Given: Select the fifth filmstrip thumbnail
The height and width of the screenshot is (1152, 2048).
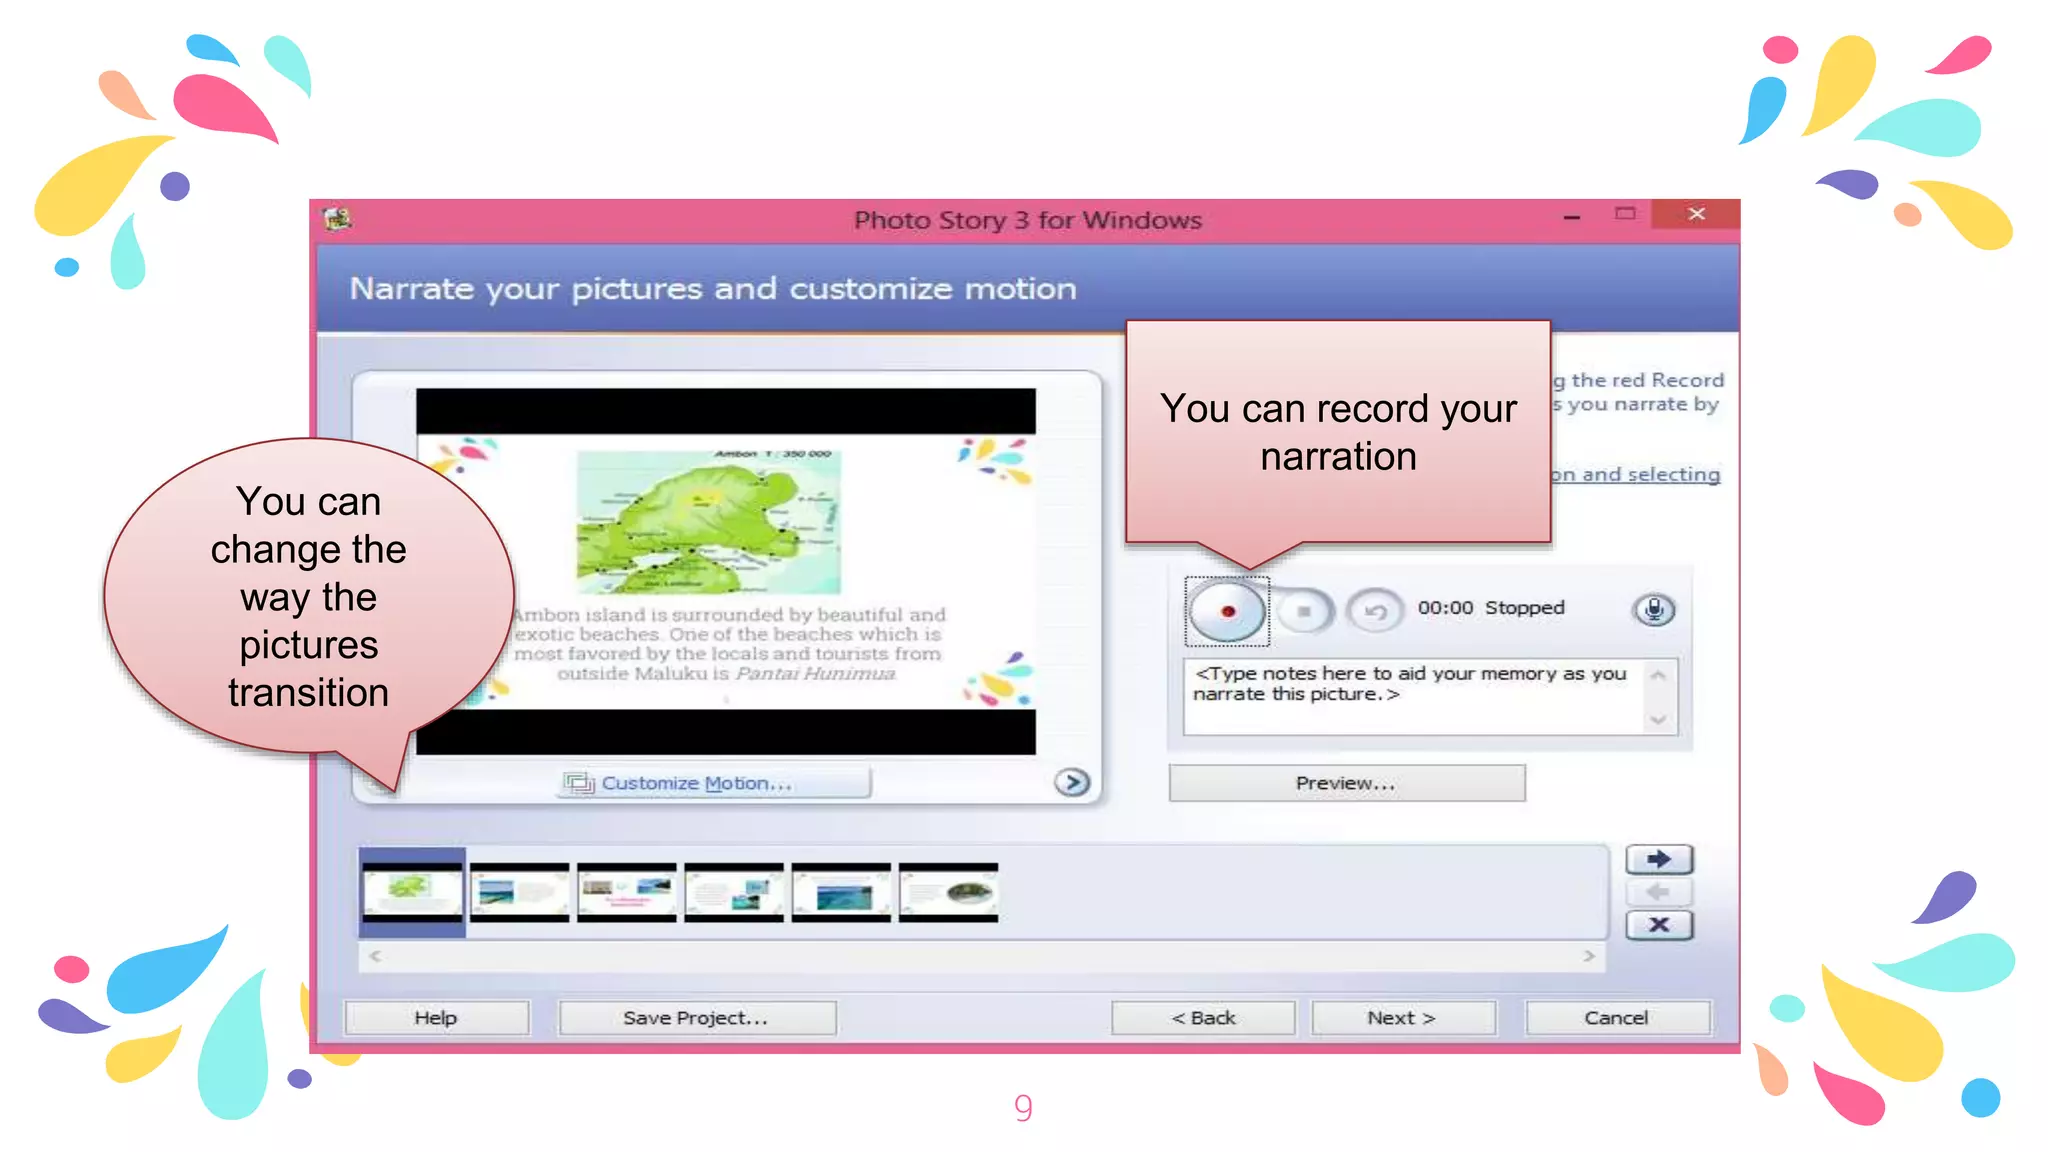Looking at the screenshot, I should click(x=841, y=892).
